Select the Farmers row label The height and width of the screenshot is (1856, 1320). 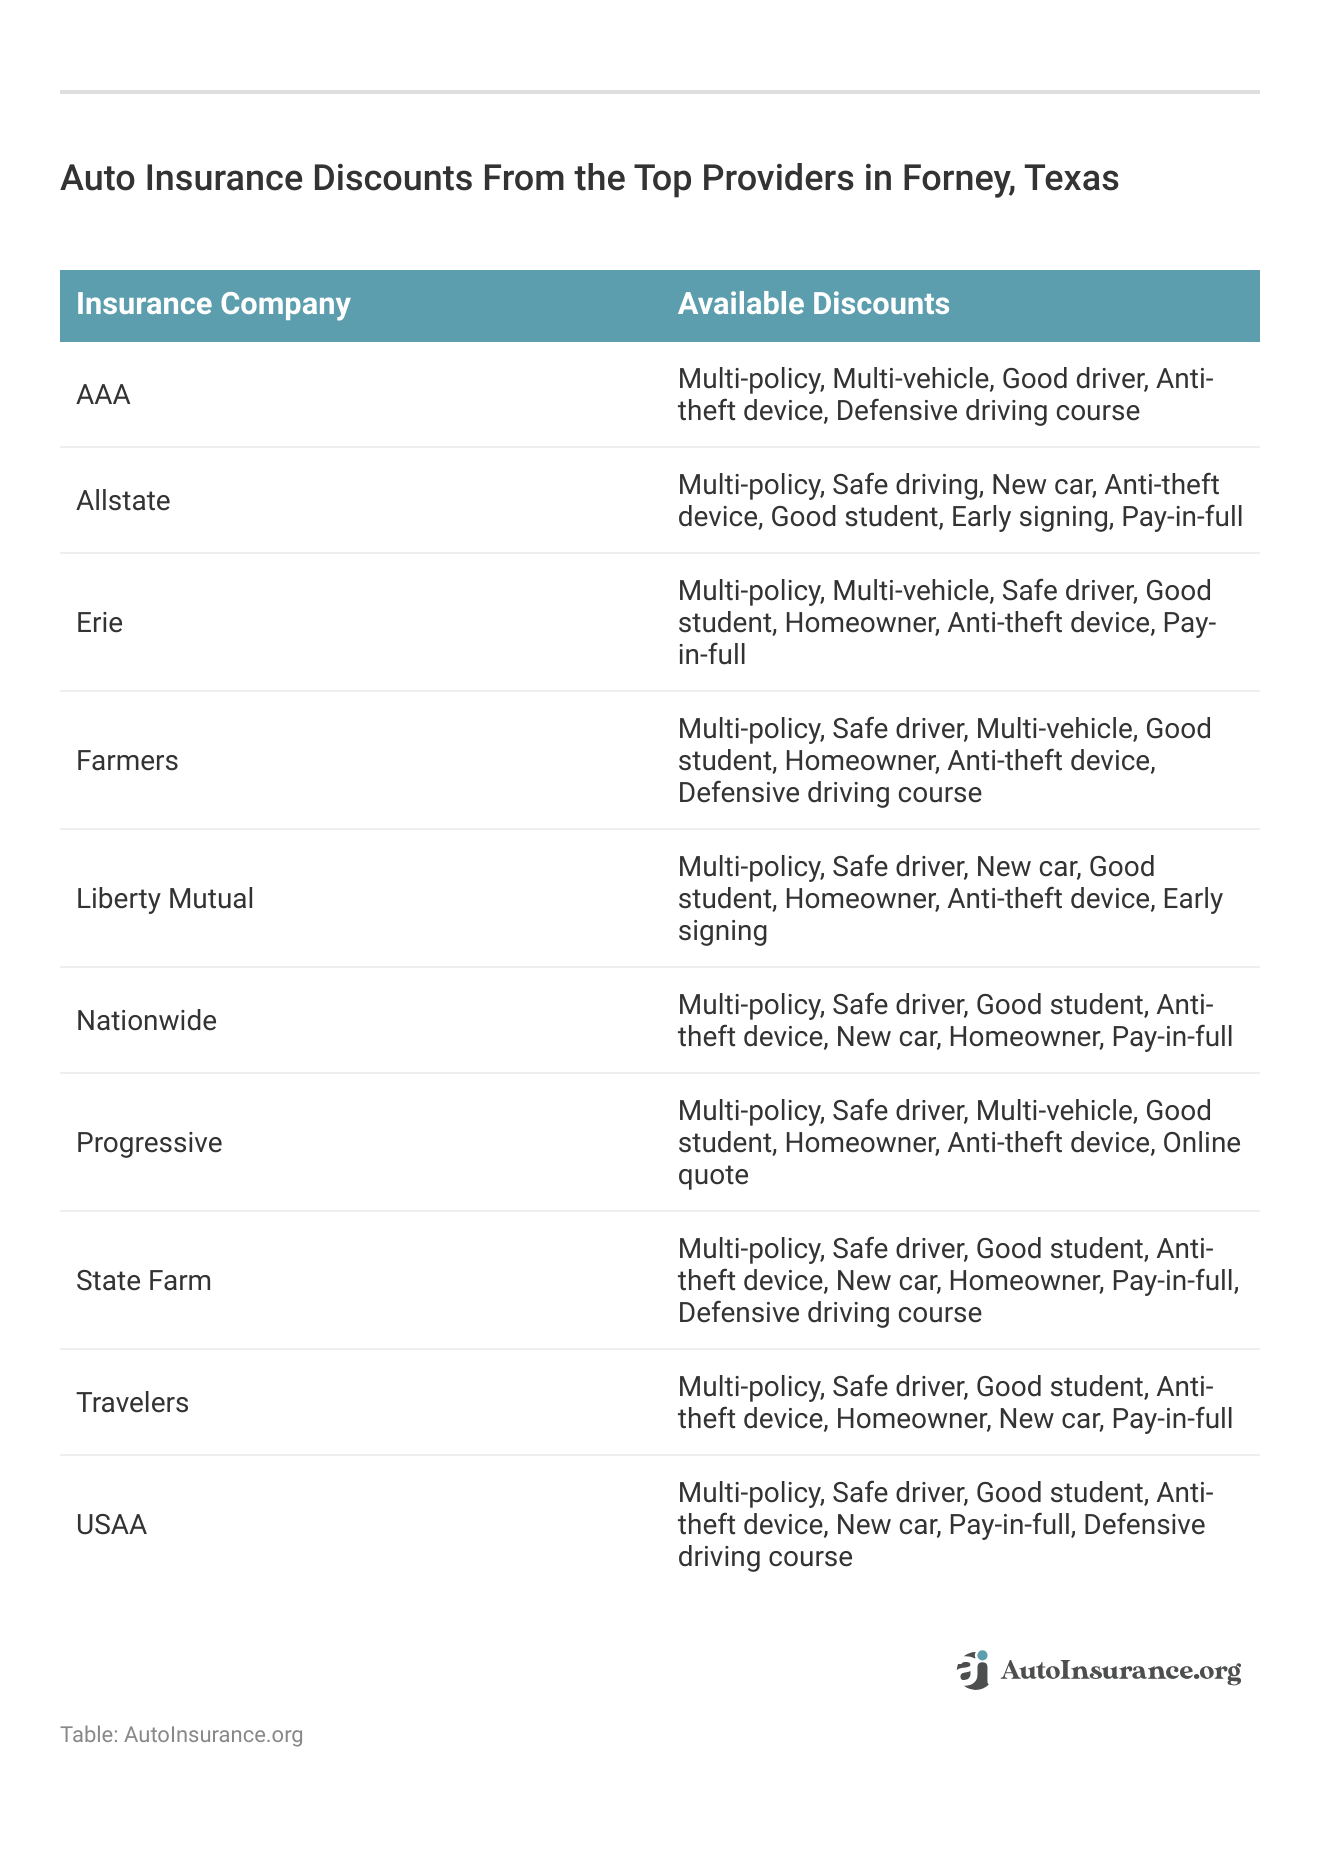click(127, 761)
